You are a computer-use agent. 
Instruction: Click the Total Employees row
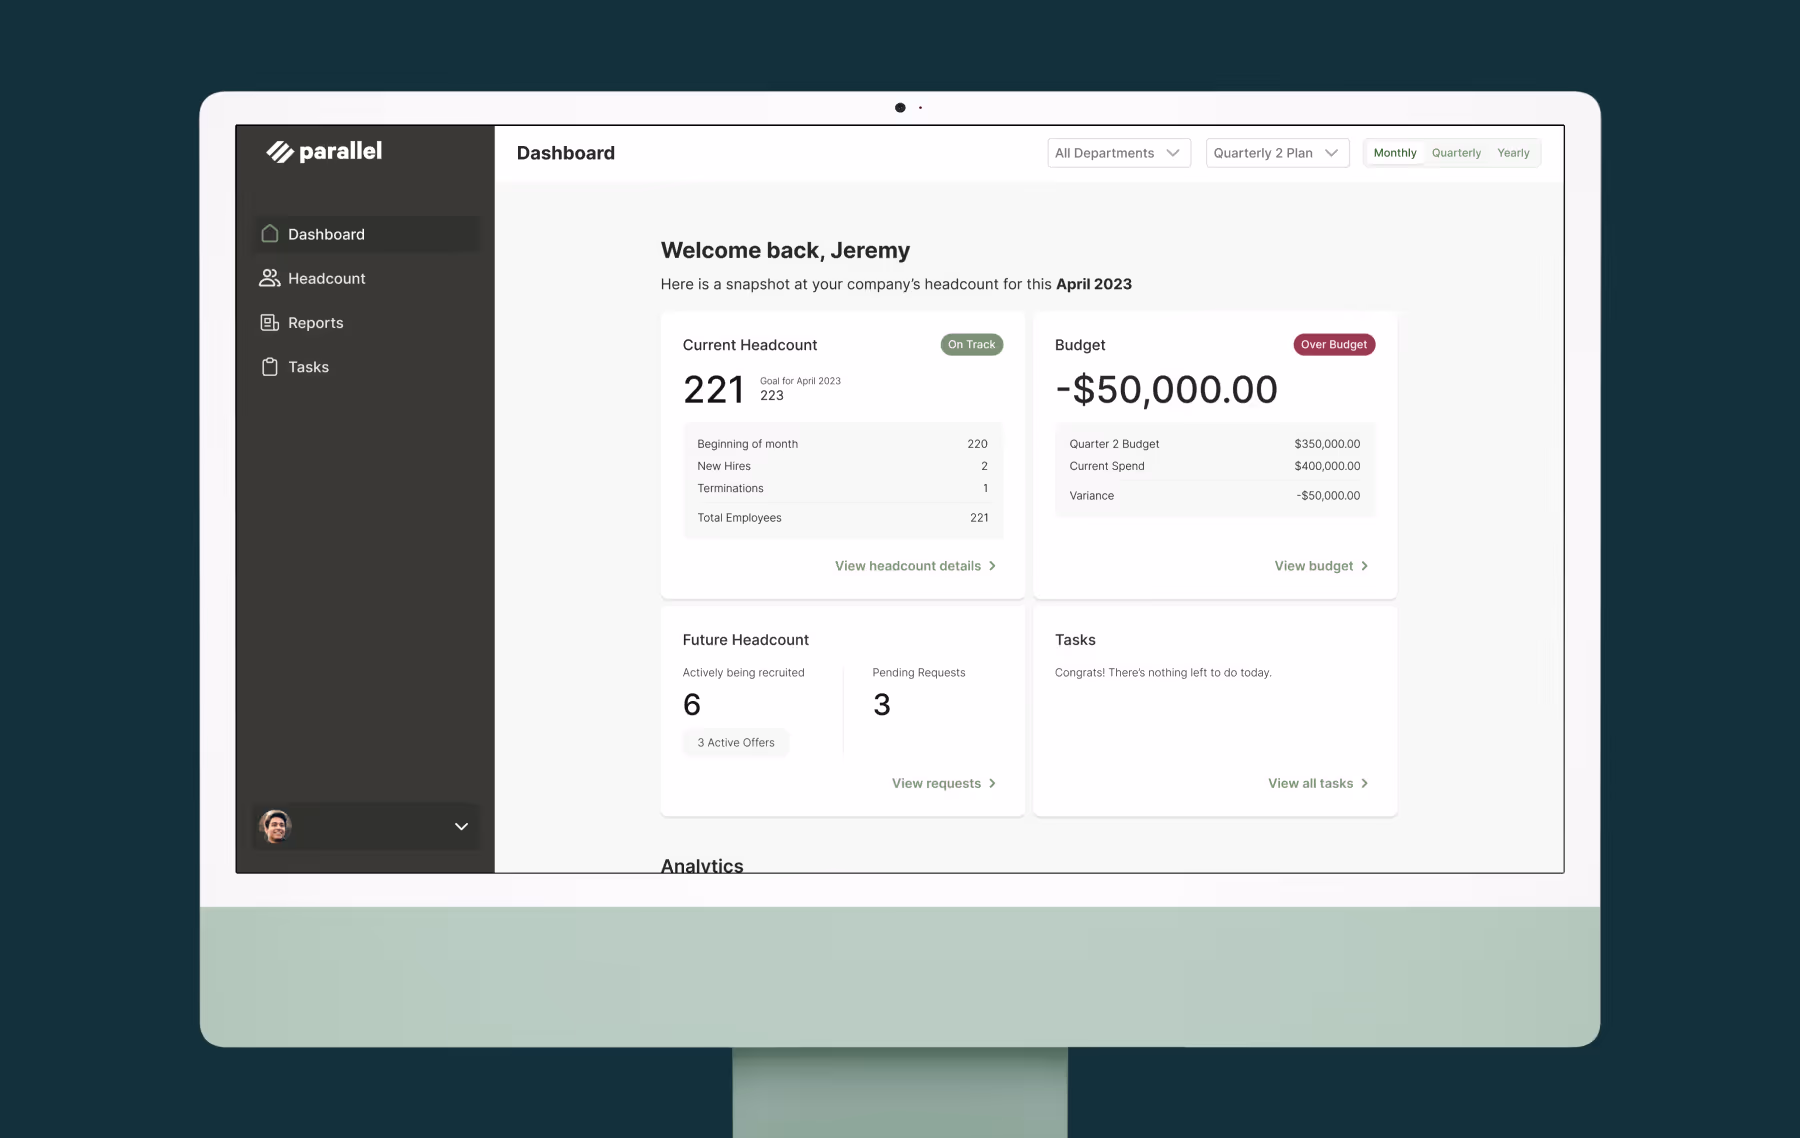842,518
